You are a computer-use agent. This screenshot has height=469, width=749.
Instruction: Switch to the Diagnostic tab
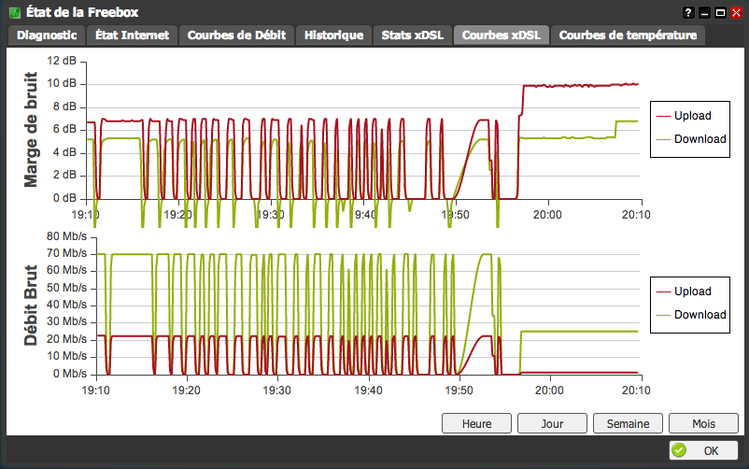pos(46,35)
